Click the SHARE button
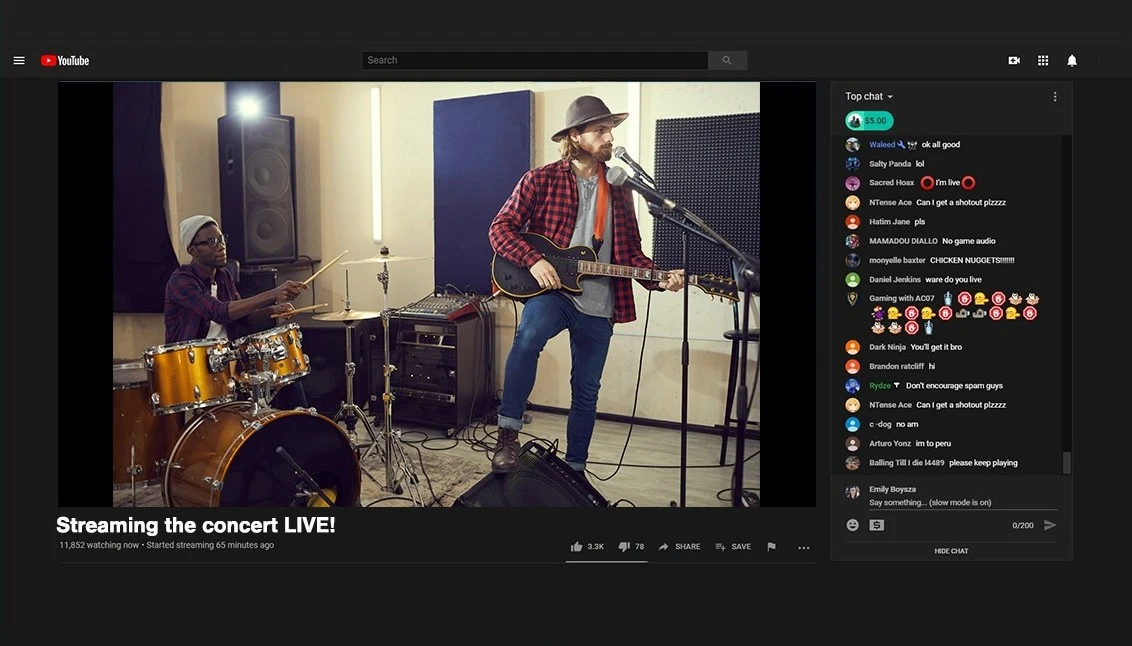 (680, 547)
